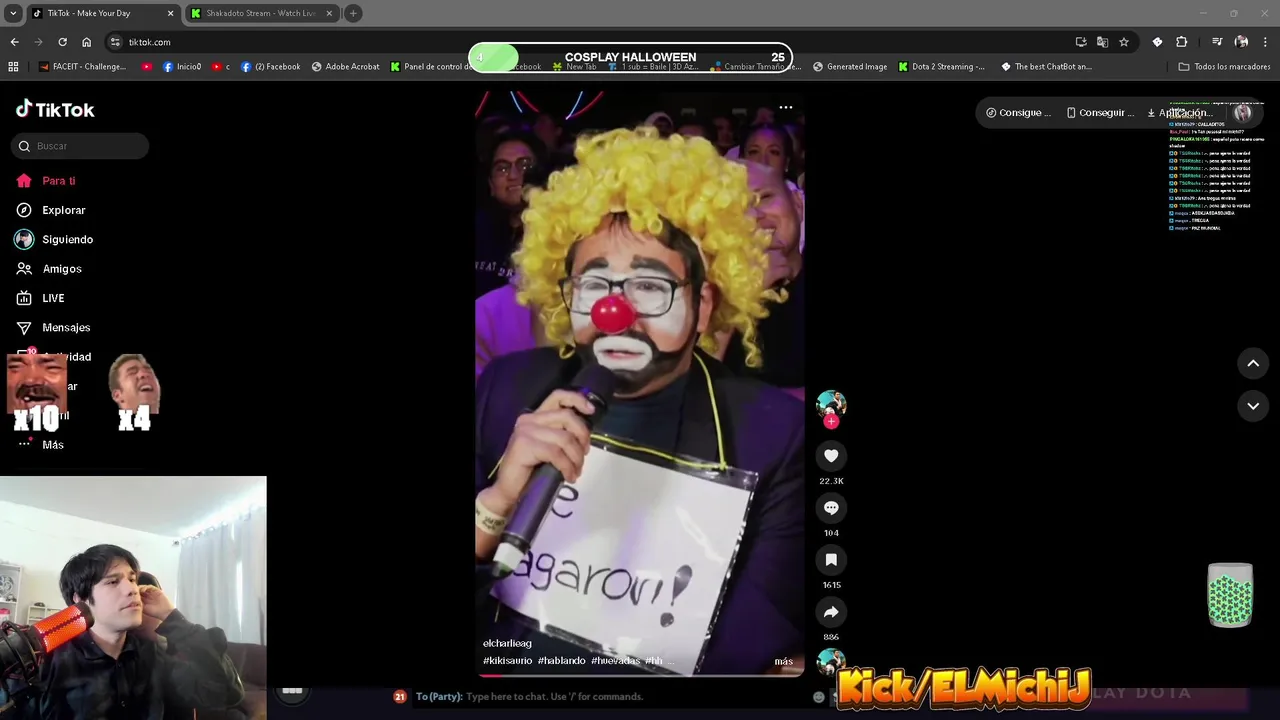1280x720 pixels.
Task: Open the three-dot video options menu
Action: (786, 107)
